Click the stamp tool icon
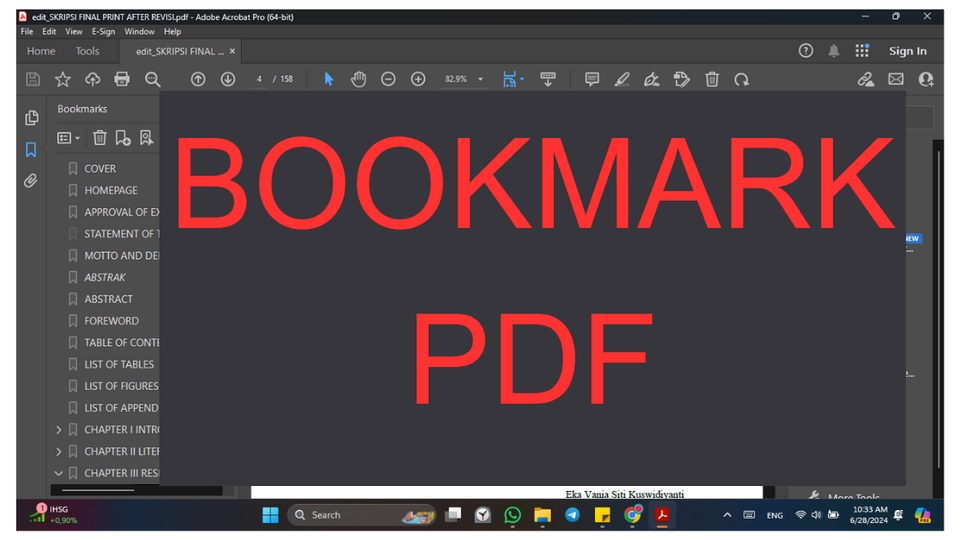 coord(681,80)
